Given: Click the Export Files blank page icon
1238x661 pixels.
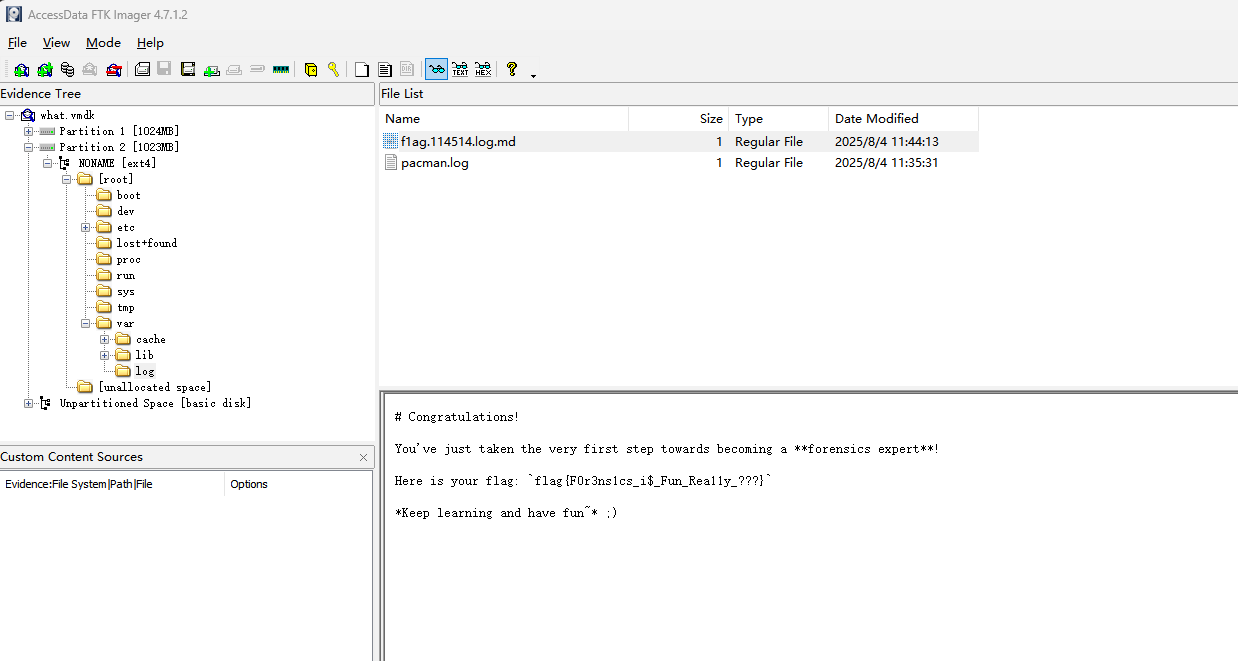Looking at the screenshot, I should (x=362, y=69).
